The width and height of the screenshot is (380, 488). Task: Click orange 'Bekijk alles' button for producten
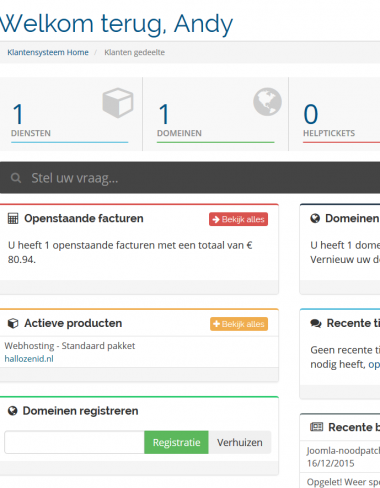(x=239, y=324)
